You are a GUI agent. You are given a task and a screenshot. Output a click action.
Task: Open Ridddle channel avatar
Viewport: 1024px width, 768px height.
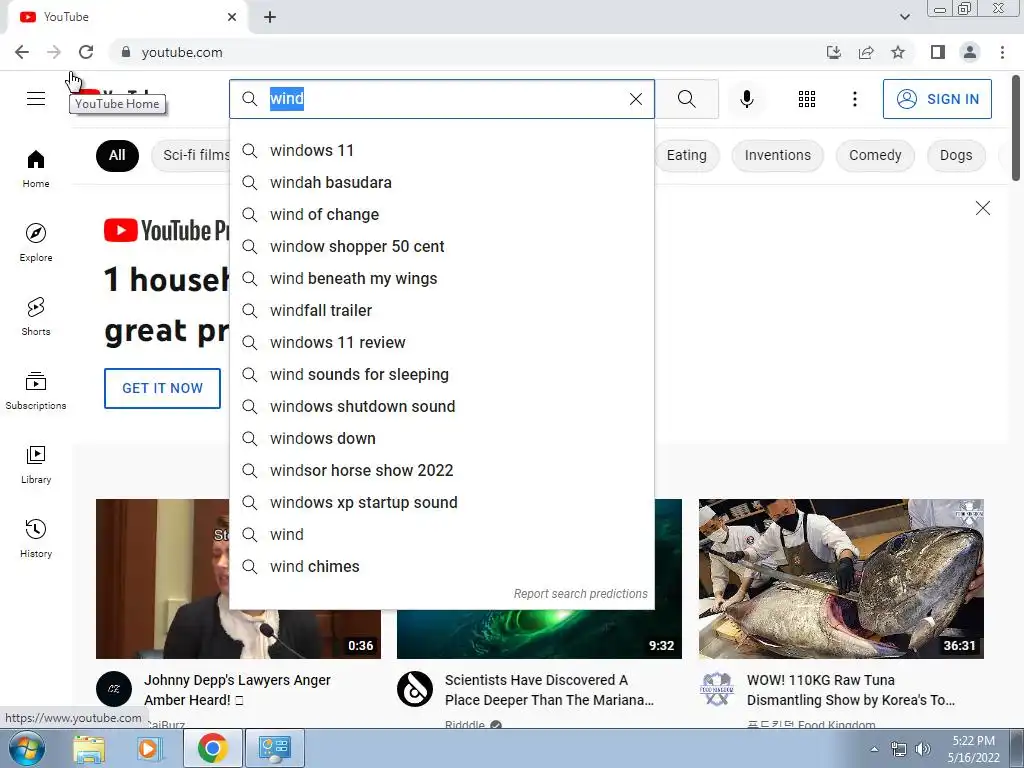(415, 689)
